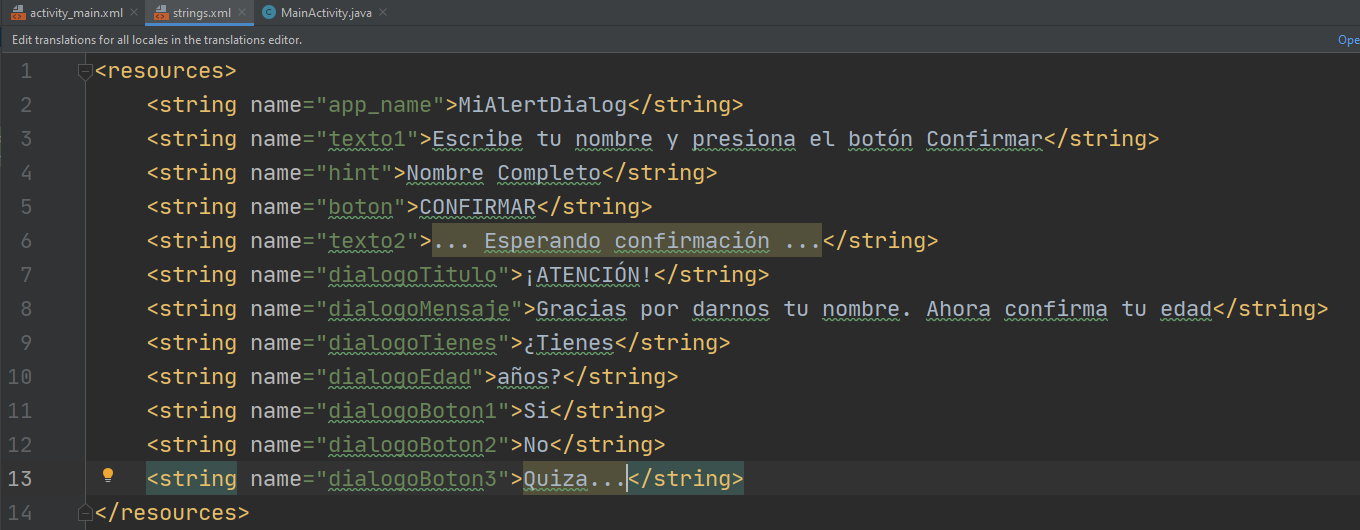Switch to the MainActivity.java tab
The height and width of the screenshot is (530, 1360).
coord(327,13)
